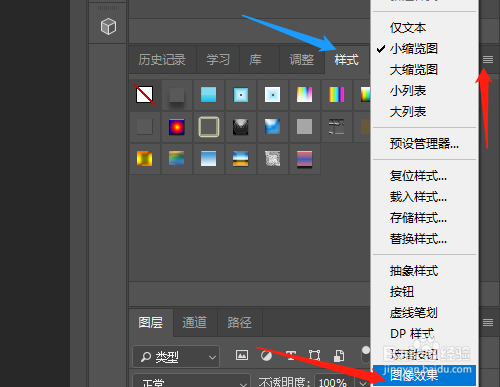This screenshot has width=500, height=387.
Task: Load the 虚线笔划 style set
Action: click(x=424, y=313)
